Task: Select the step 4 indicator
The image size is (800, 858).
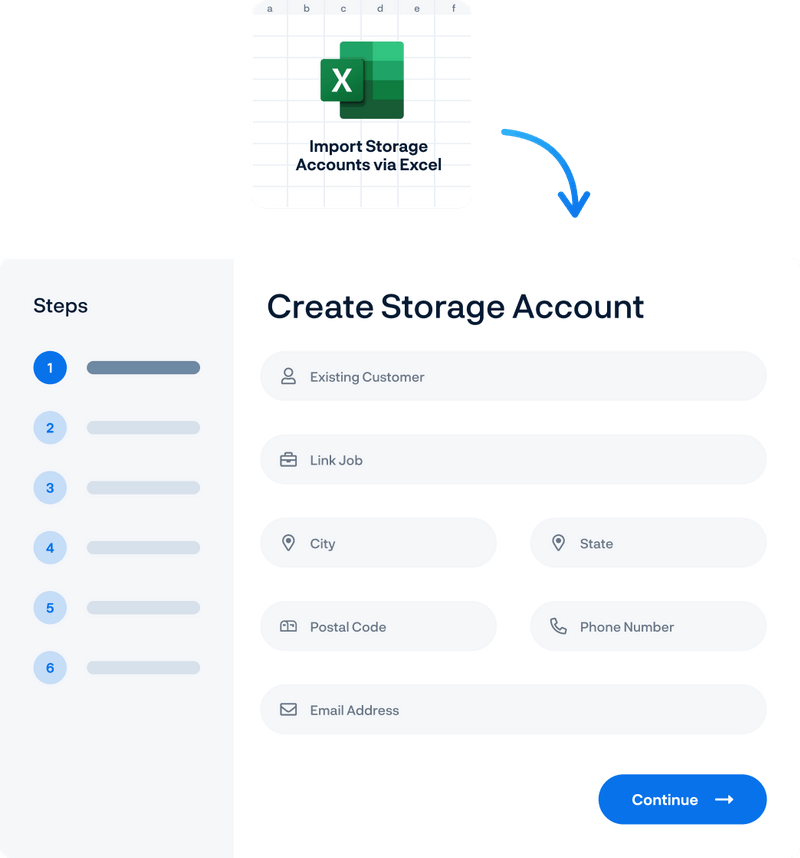Action: click(50, 547)
